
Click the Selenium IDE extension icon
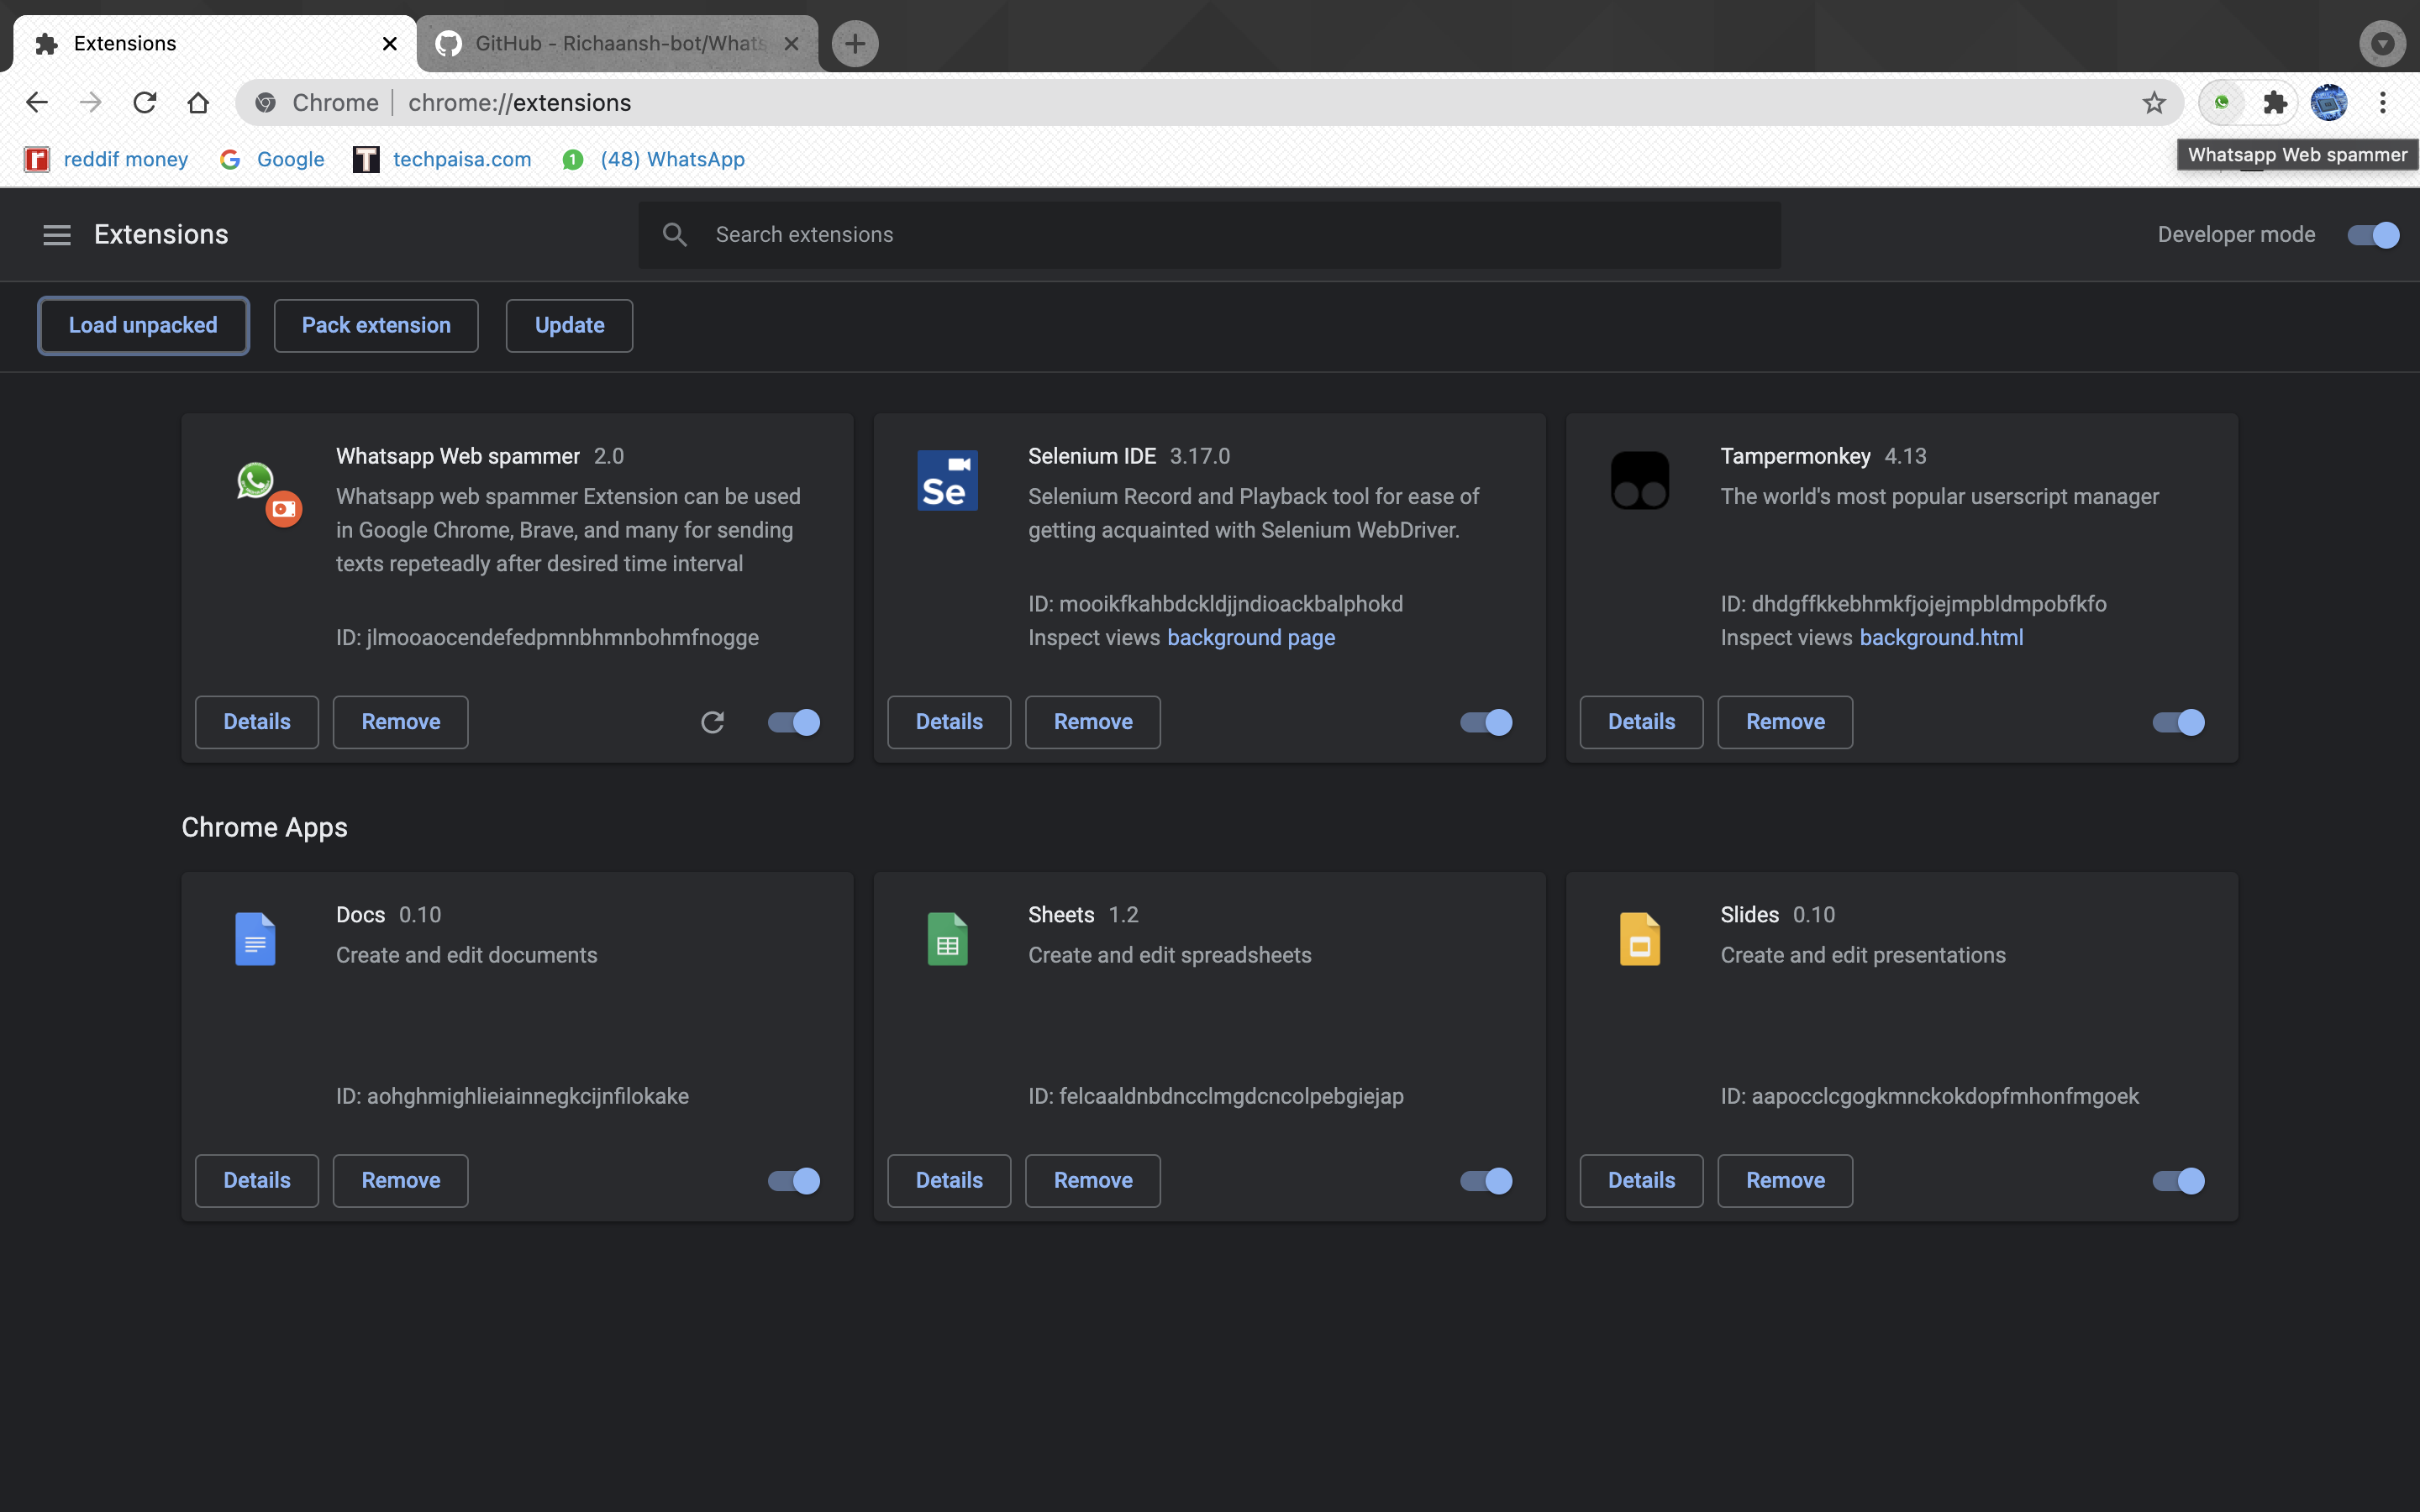[x=946, y=480]
